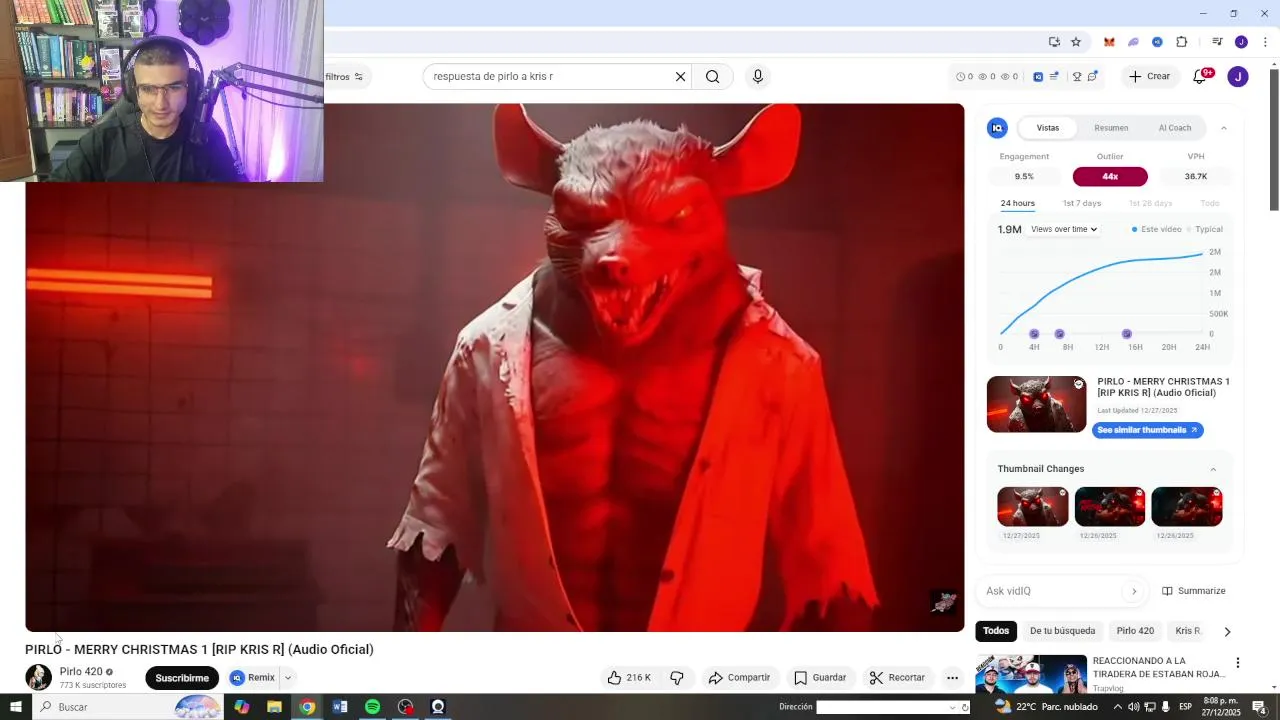Click the Compartir share button

739,678
